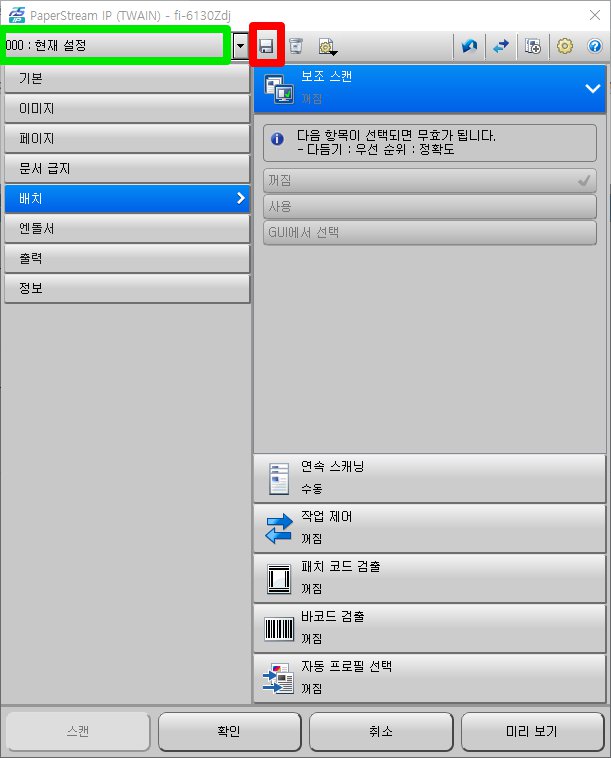The image size is (611, 758).
Task: Open the 출력 category
Action: click(x=127, y=259)
